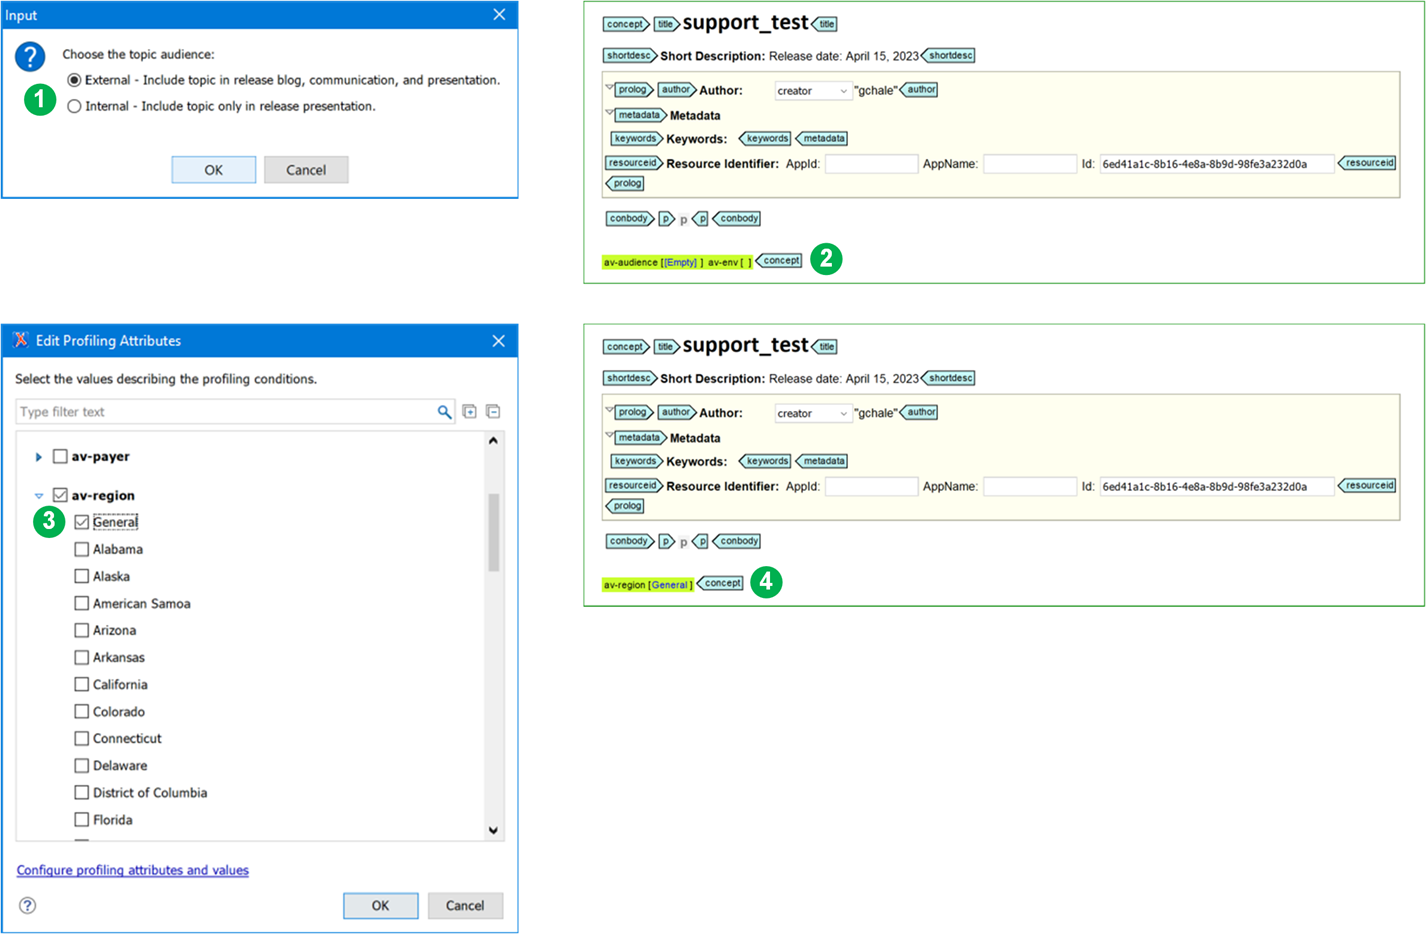
Task: Collapse the prolog element in the av-audience editor panel
Action: pos(609,87)
